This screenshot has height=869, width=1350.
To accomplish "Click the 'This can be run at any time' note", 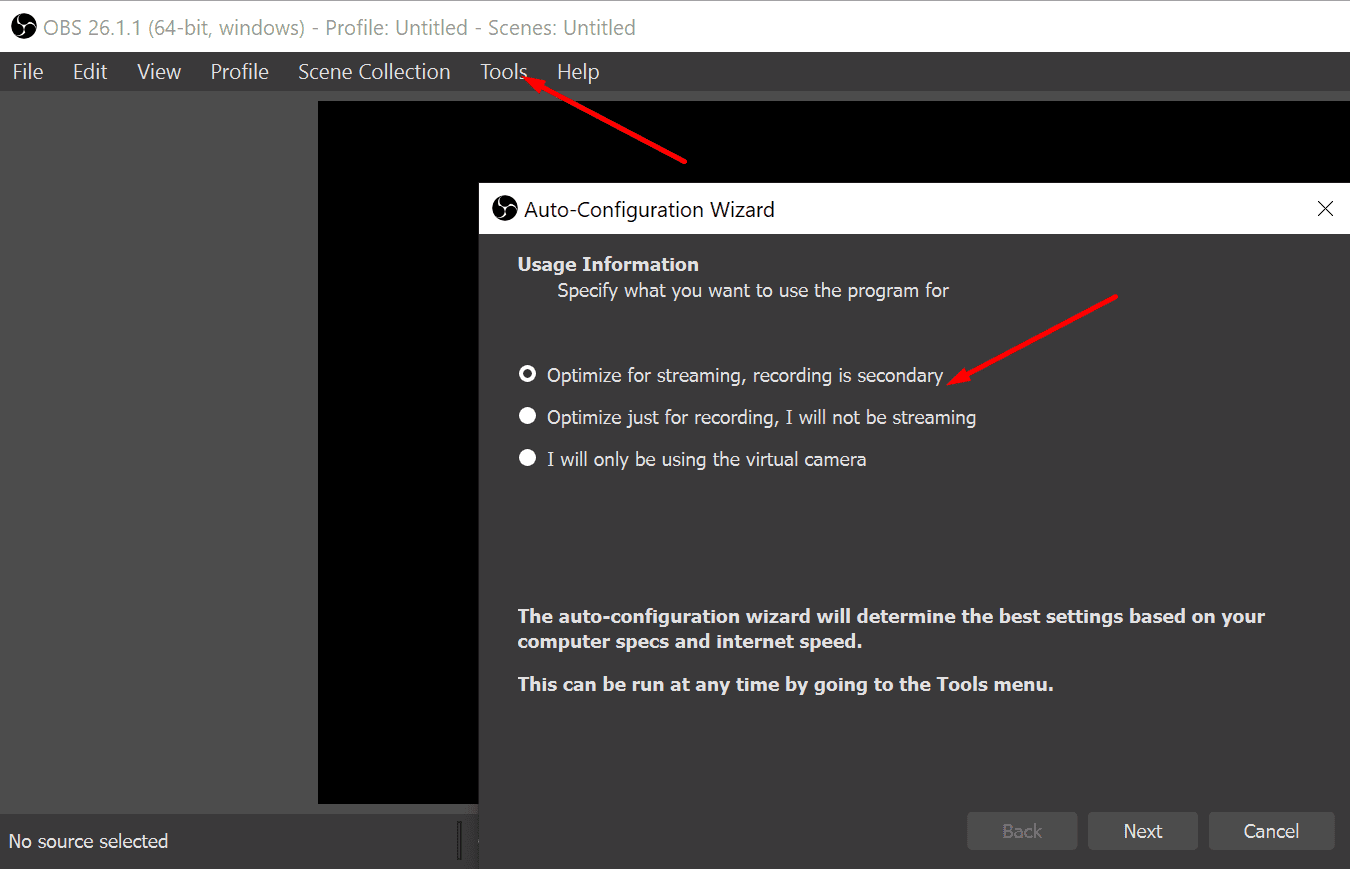I will tap(785, 685).
